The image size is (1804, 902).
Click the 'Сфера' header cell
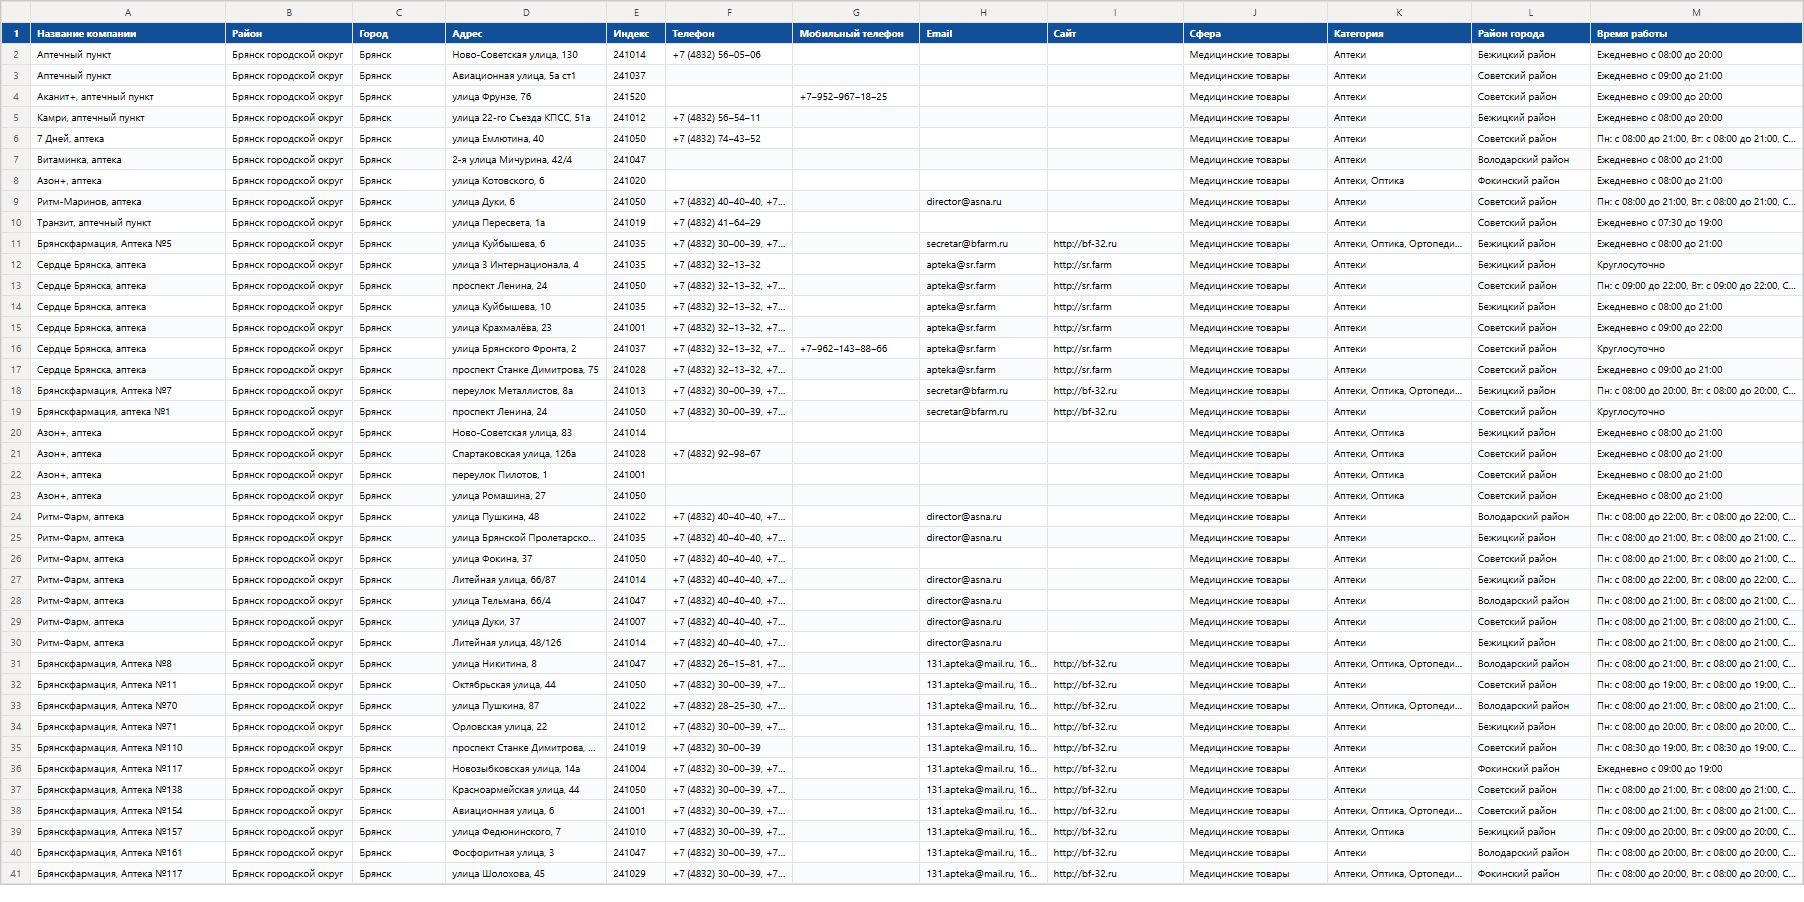click(1255, 33)
